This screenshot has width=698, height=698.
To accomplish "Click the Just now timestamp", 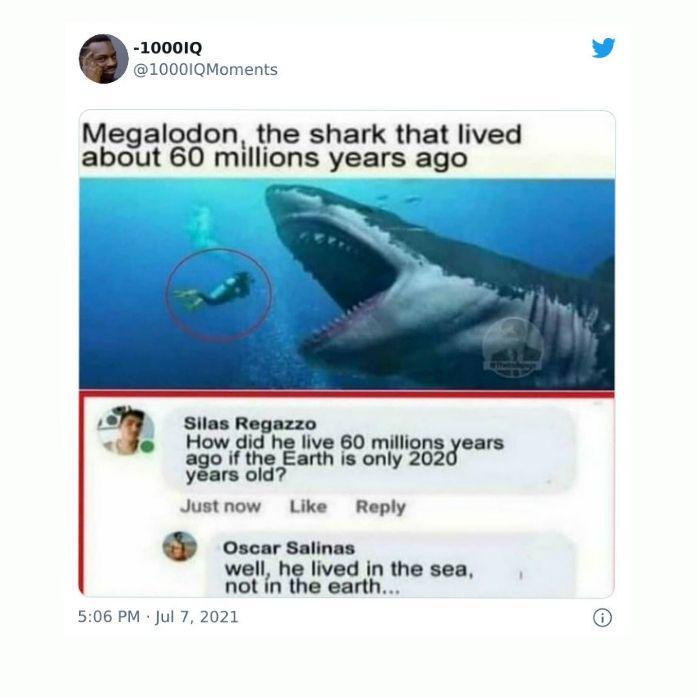I will tap(220, 507).
